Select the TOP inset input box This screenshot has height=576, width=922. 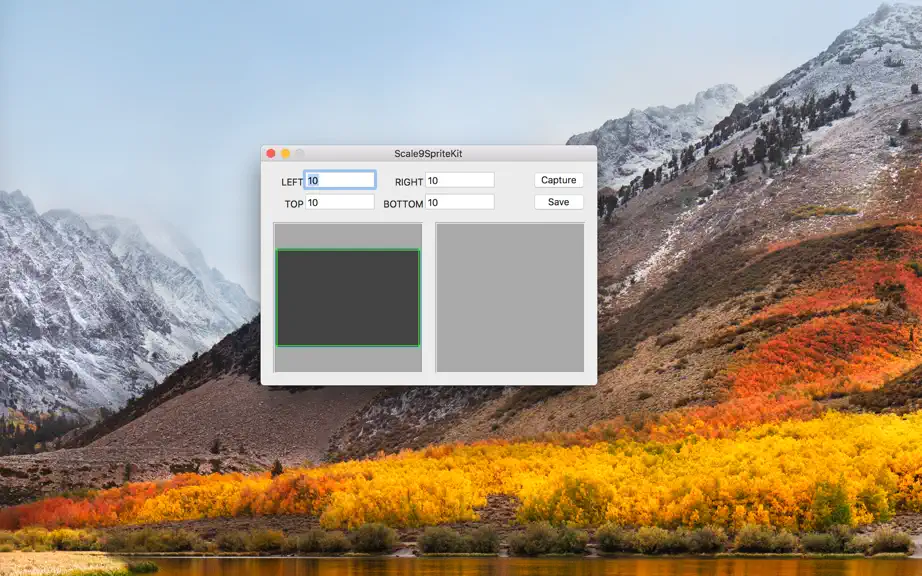(x=339, y=202)
